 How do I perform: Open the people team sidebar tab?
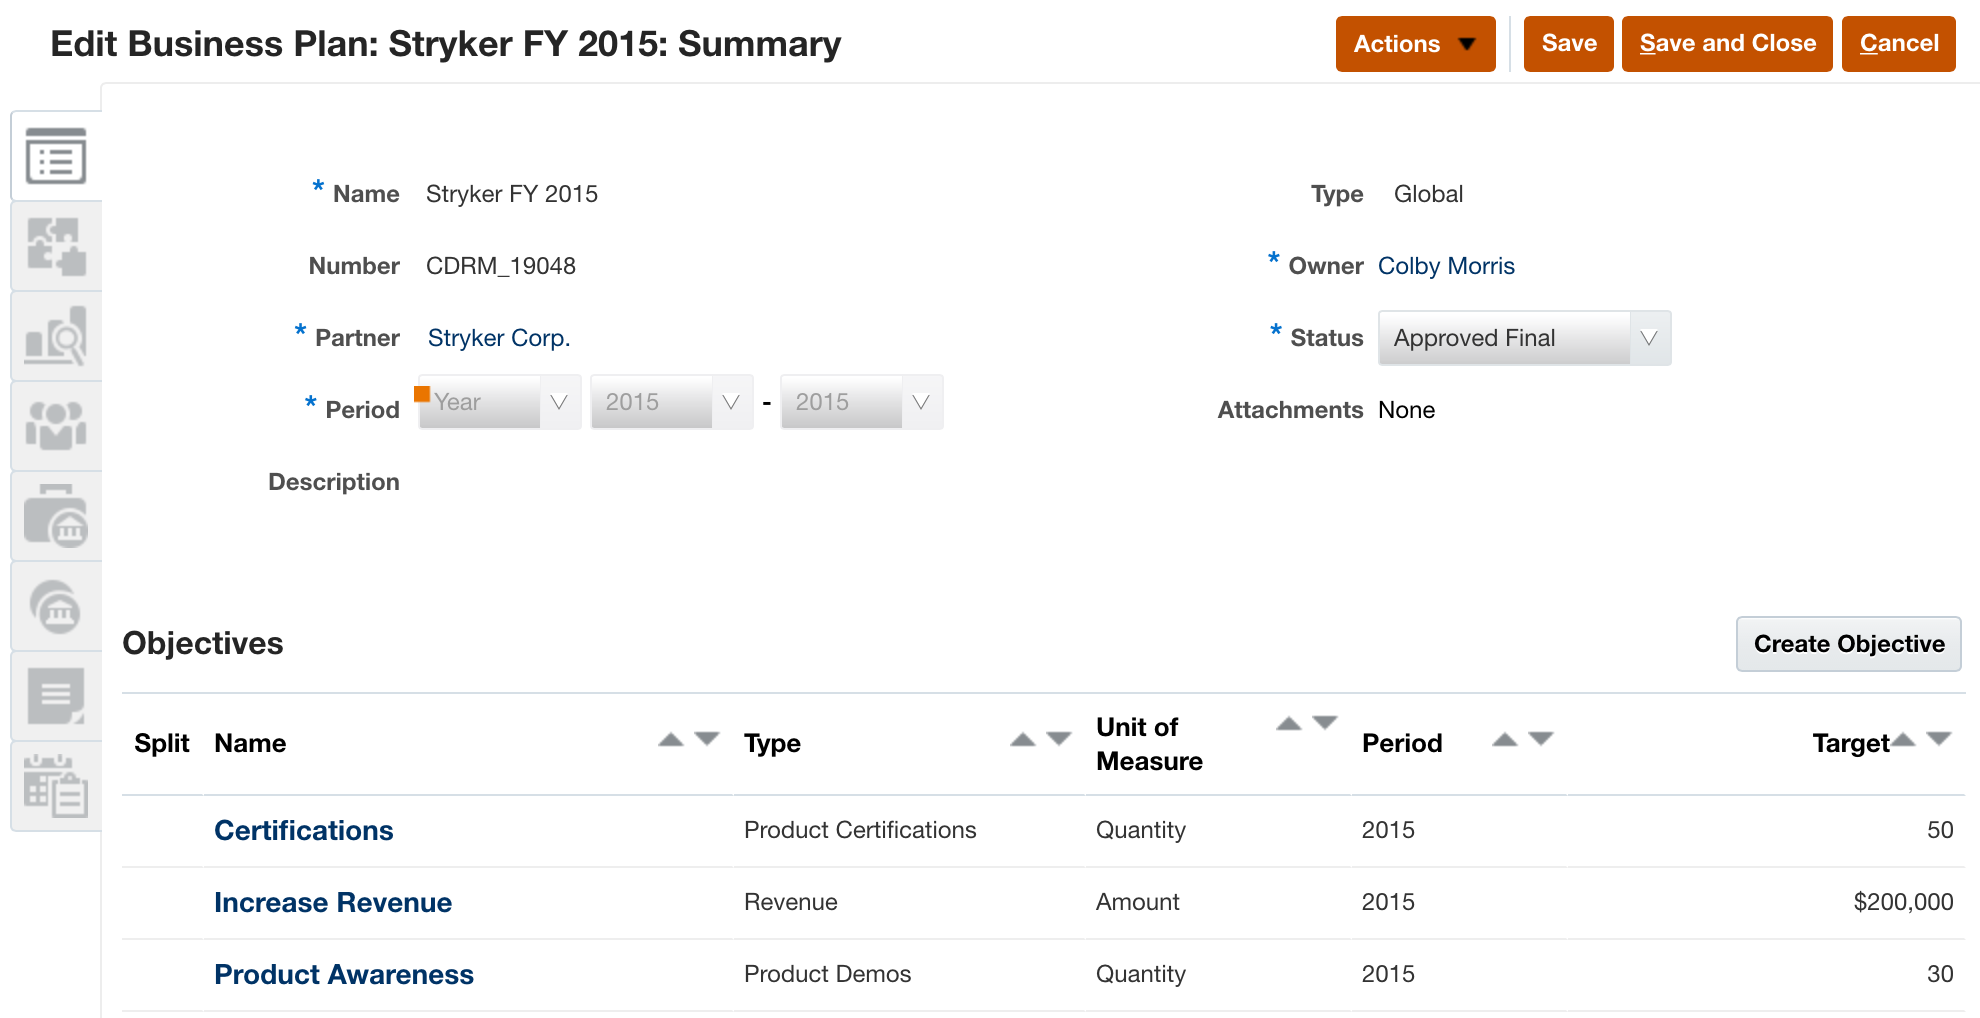click(x=56, y=426)
